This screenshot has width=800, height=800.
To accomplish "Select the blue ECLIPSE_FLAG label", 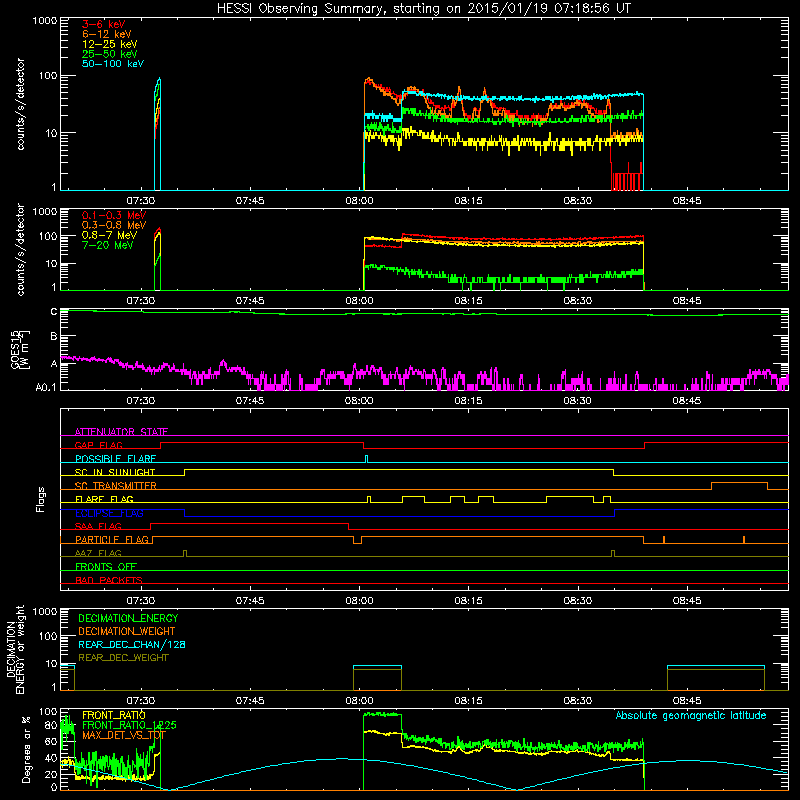I will click(x=109, y=513).
